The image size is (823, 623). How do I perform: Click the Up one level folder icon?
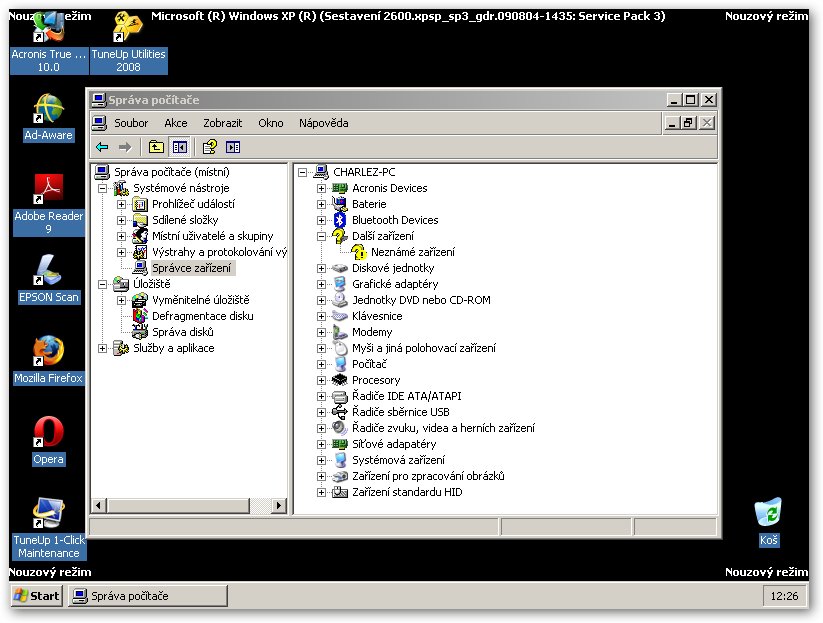click(x=156, y=147)
